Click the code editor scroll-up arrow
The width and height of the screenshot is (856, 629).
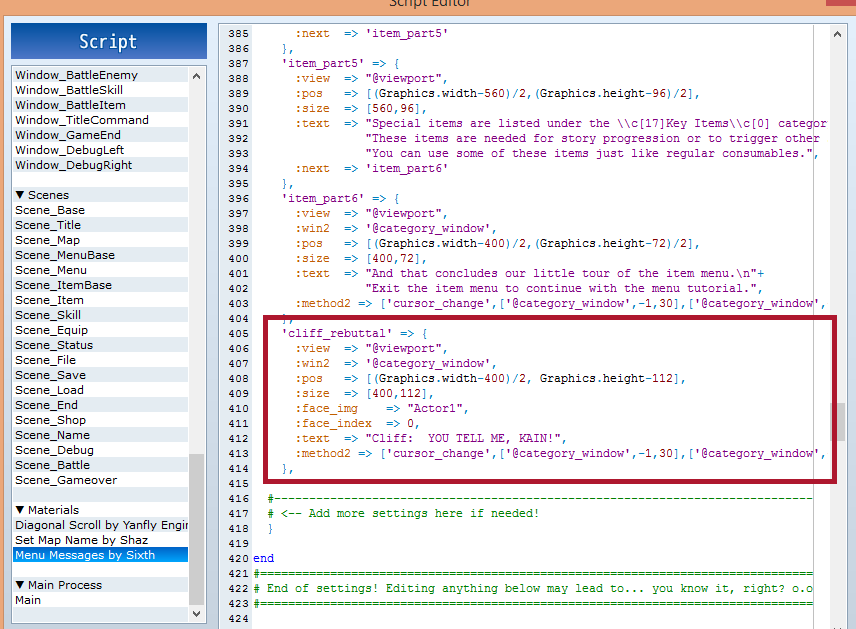837,34
